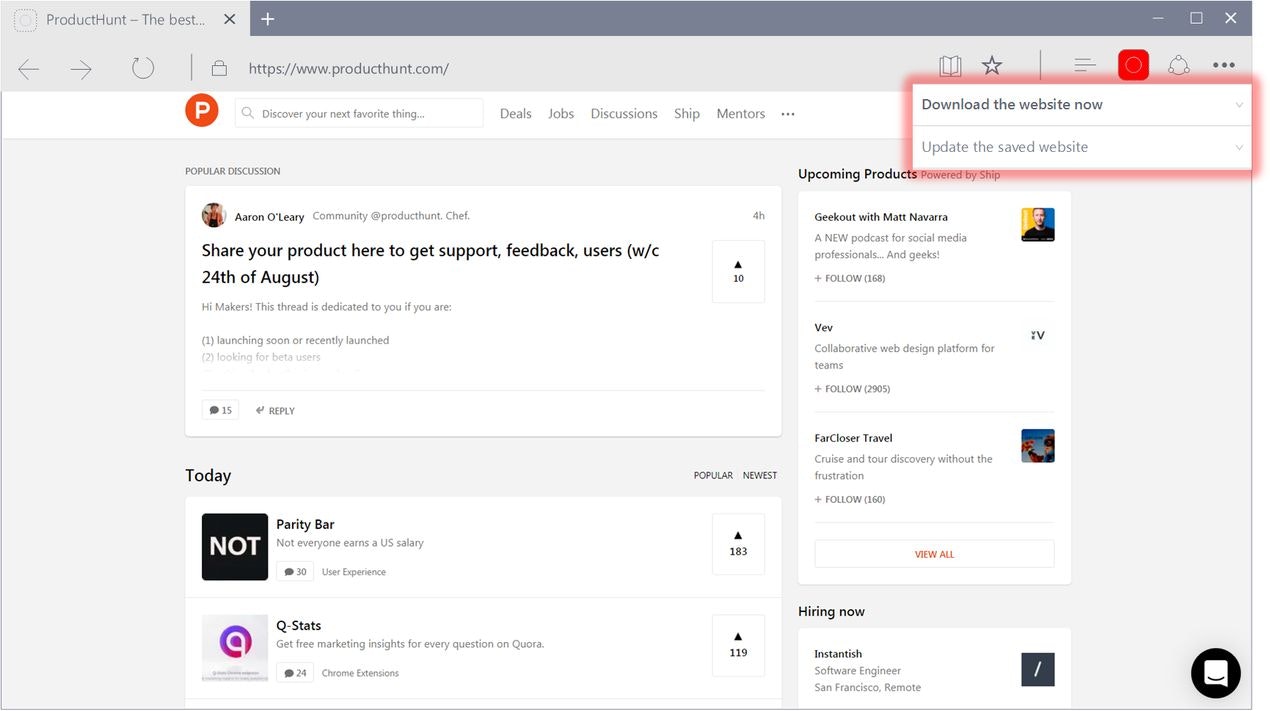Add page to favorites with star icon
Image resolution: width=1270 pixels, height=711 pixels.
[x=992, y=66]
